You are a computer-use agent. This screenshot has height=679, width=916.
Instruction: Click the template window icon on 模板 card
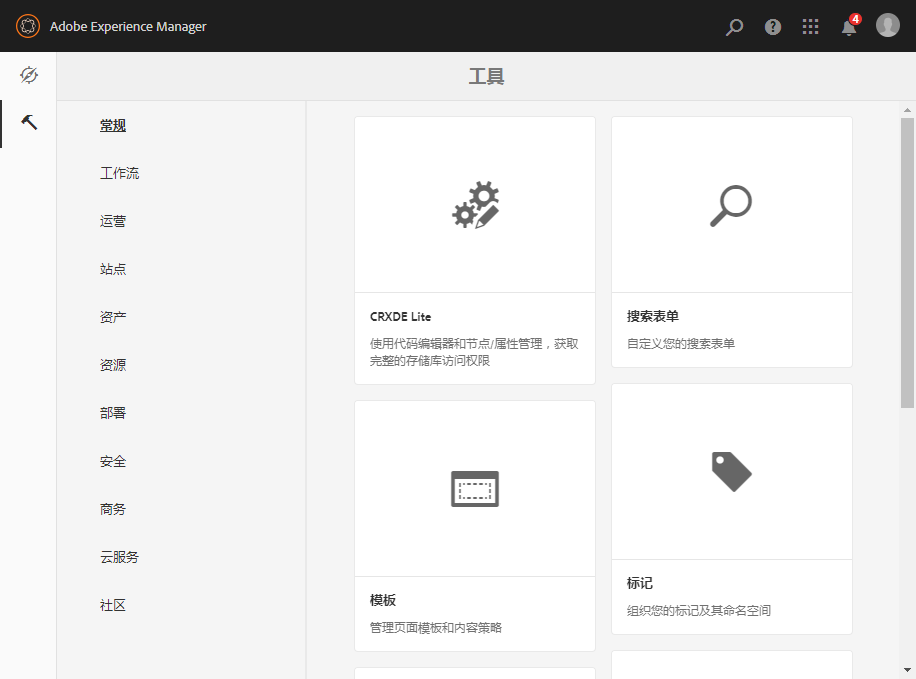click(475, 489)
